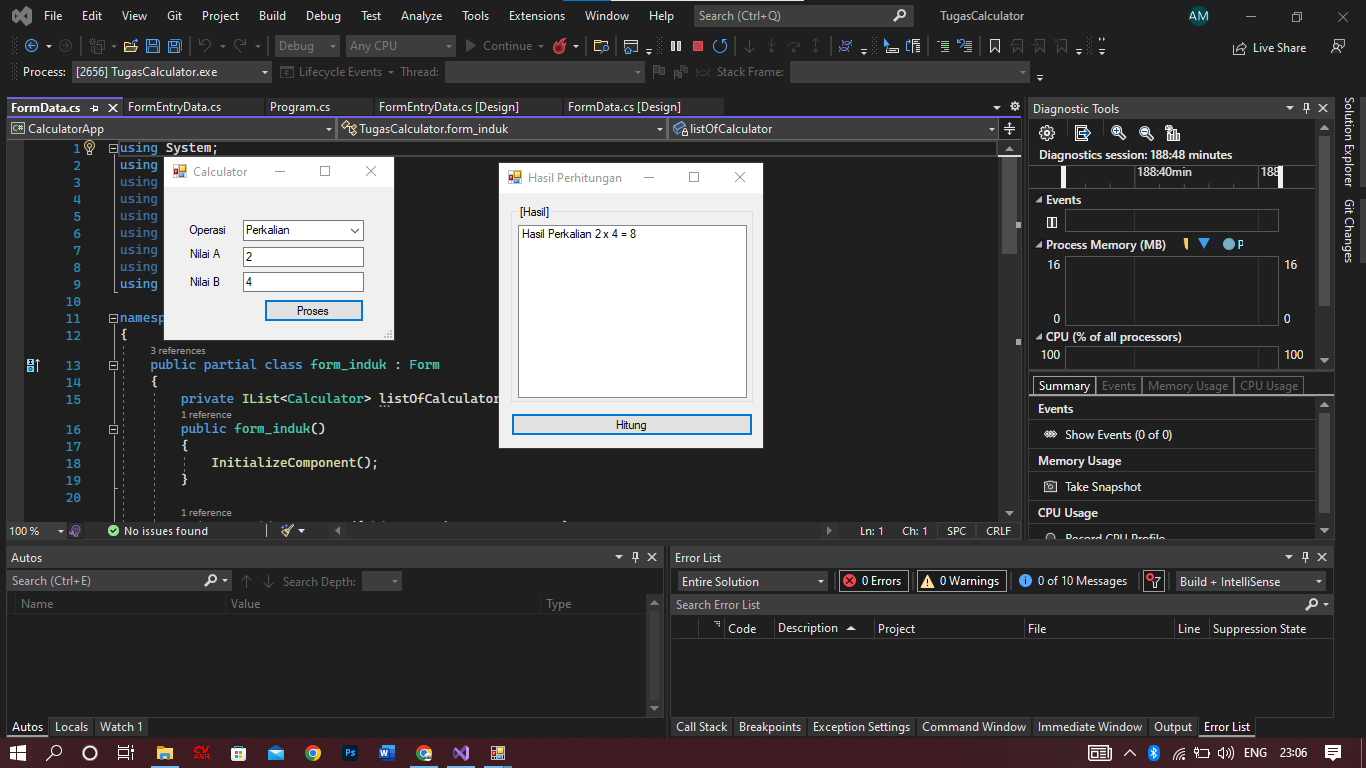Click the Live Share button
Image resolution: width=1366 pixels, height=768 pixels.
1268,47
